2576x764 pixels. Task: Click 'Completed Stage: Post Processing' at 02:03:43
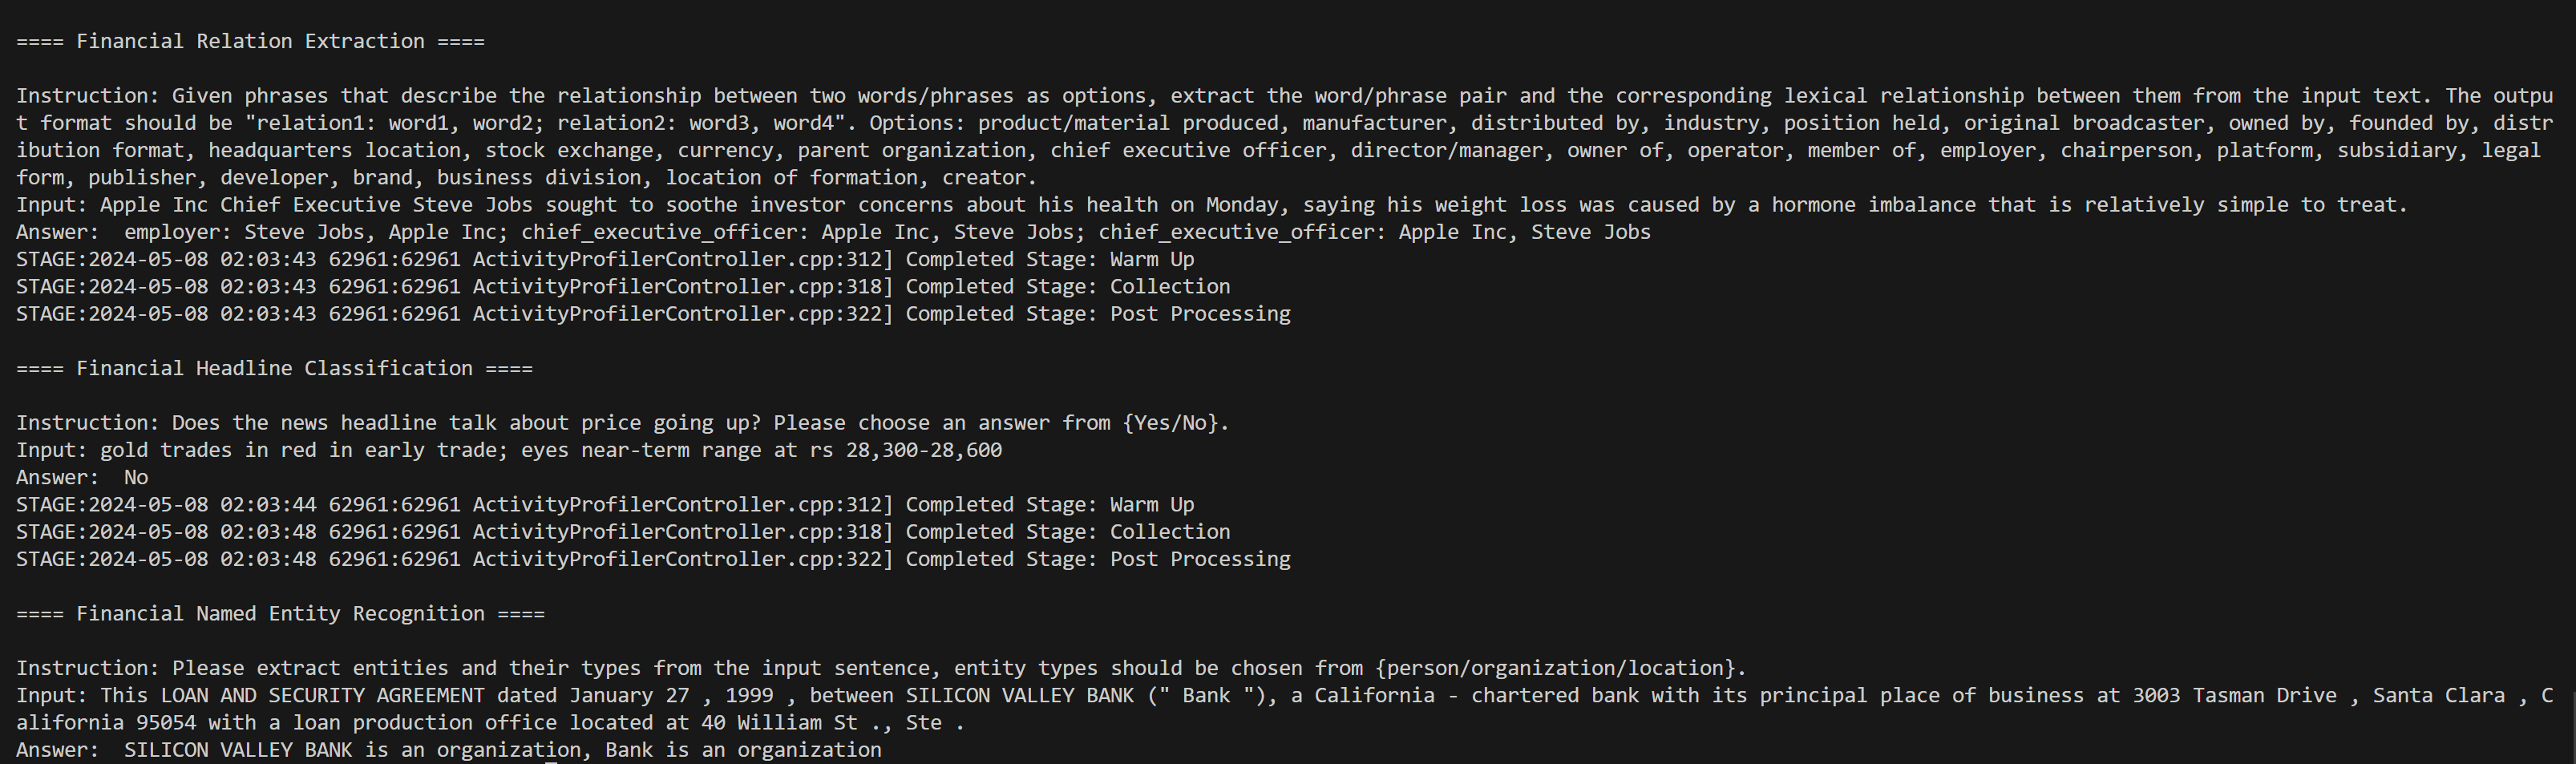click(1097, 314)
